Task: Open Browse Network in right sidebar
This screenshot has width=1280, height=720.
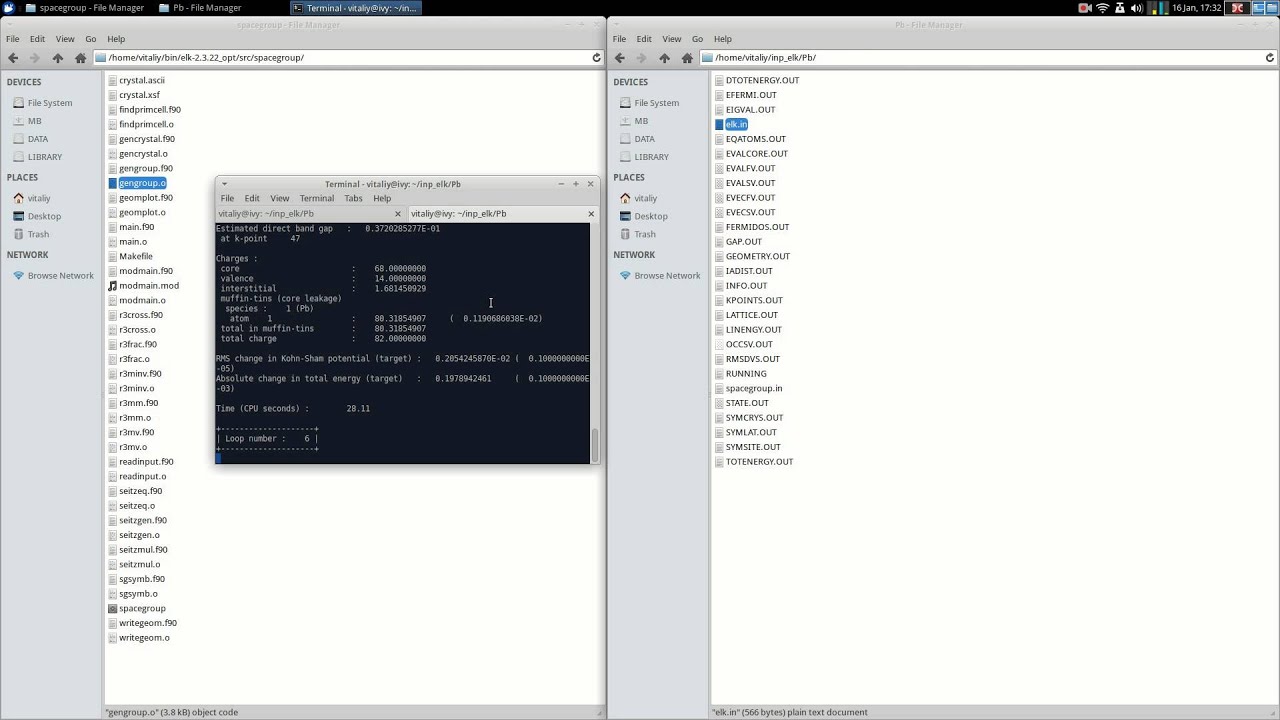Action: pyautogui.click(x=667, y=276)
